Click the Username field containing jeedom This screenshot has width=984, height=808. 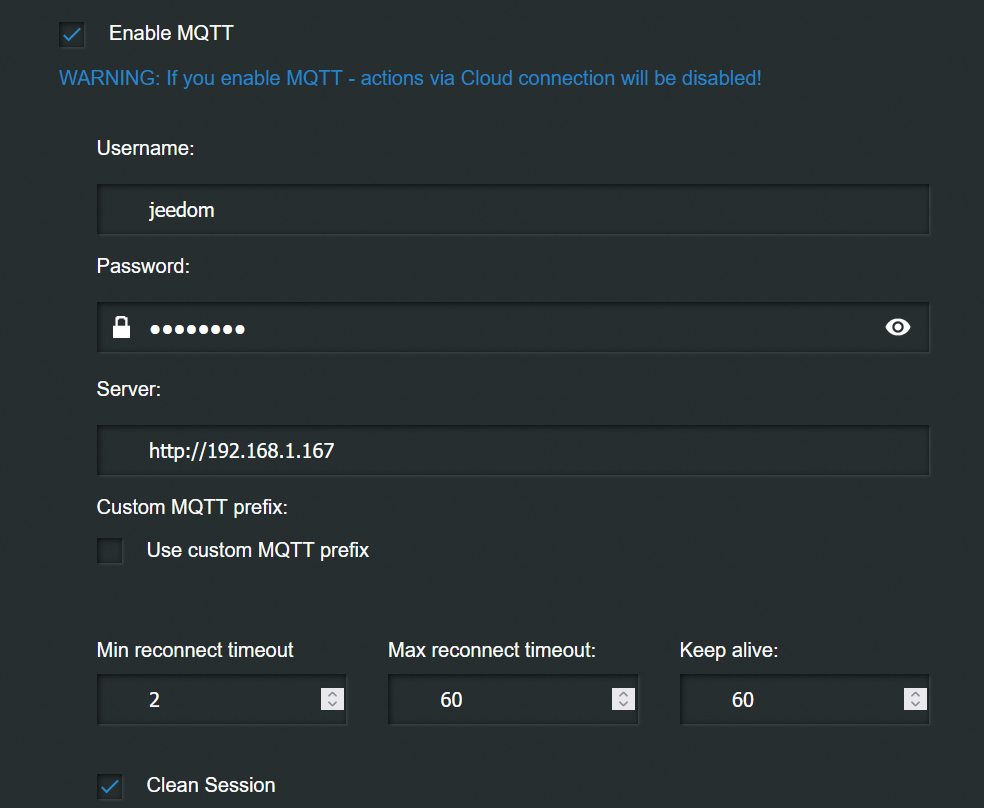(512, 210)
